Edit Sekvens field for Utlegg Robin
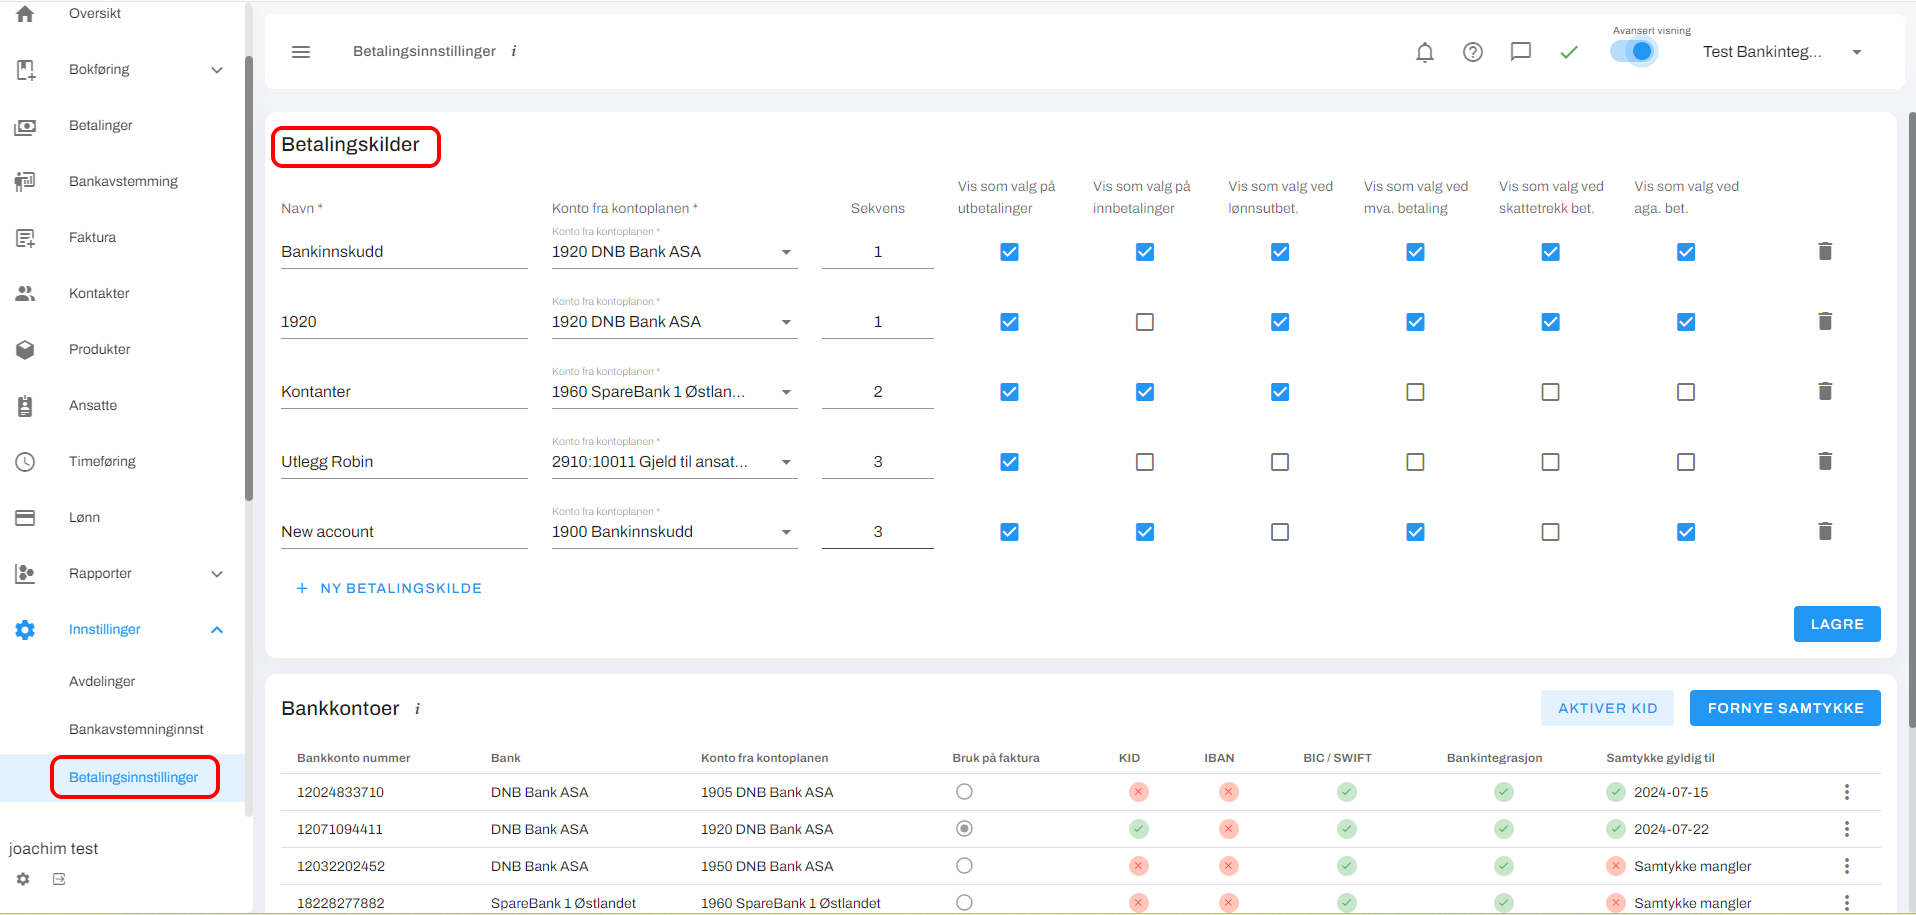 tap(878, 462)
